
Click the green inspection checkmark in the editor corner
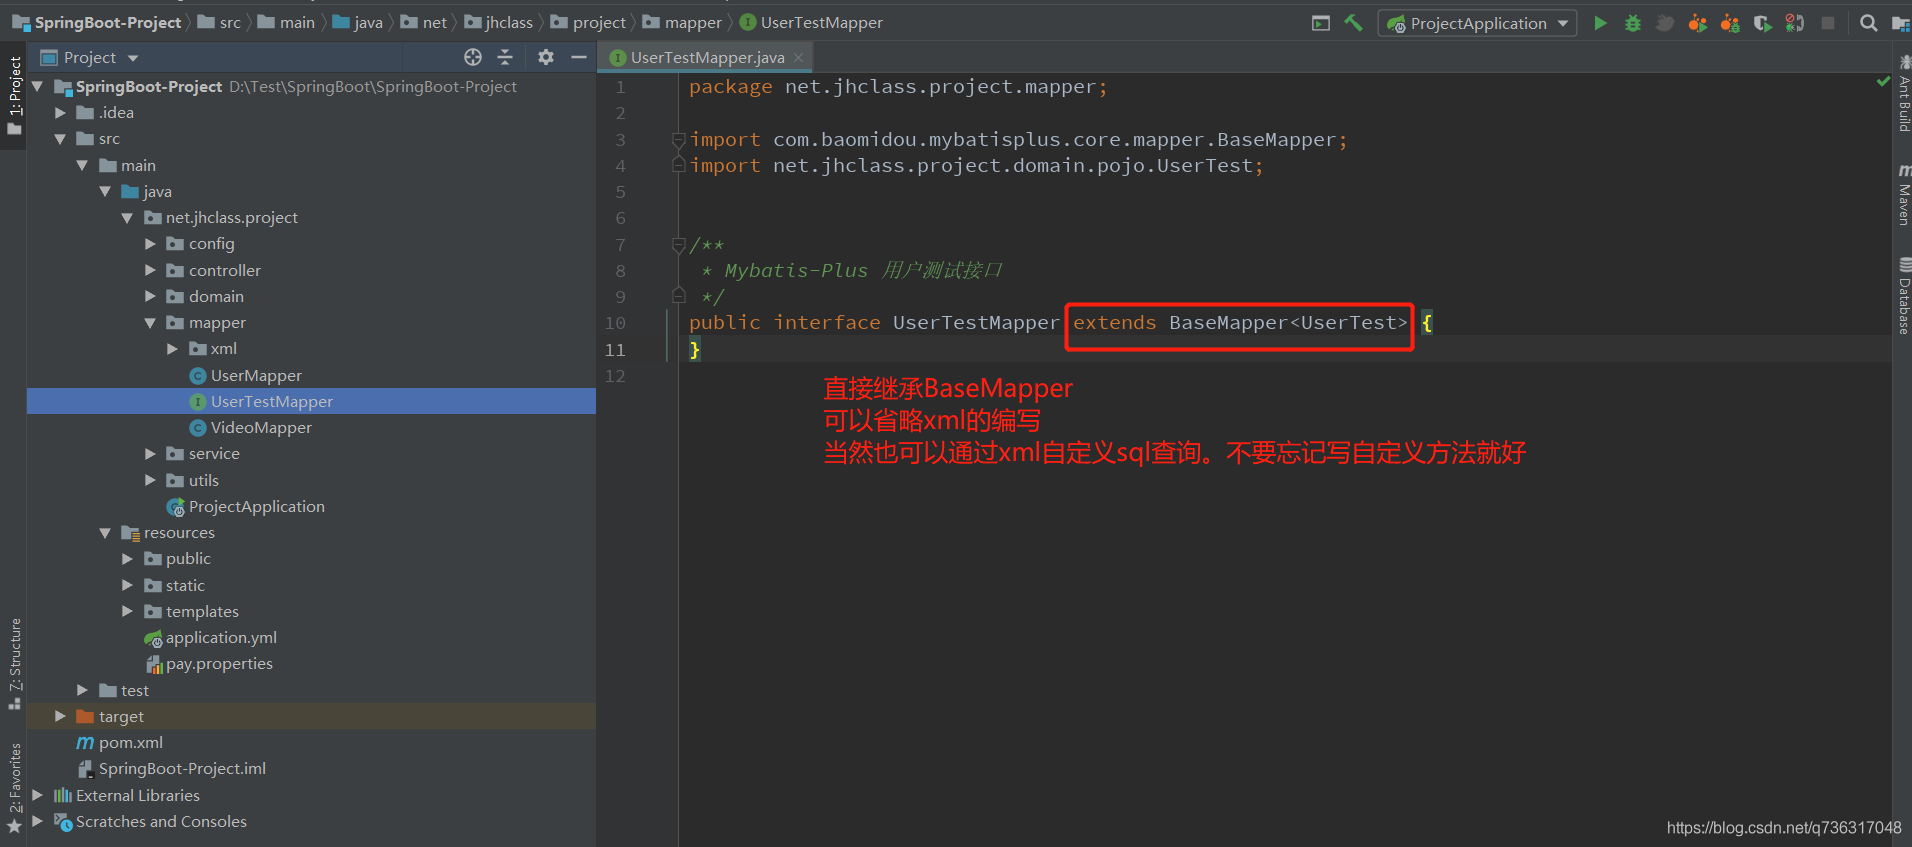coord(1883,81)
